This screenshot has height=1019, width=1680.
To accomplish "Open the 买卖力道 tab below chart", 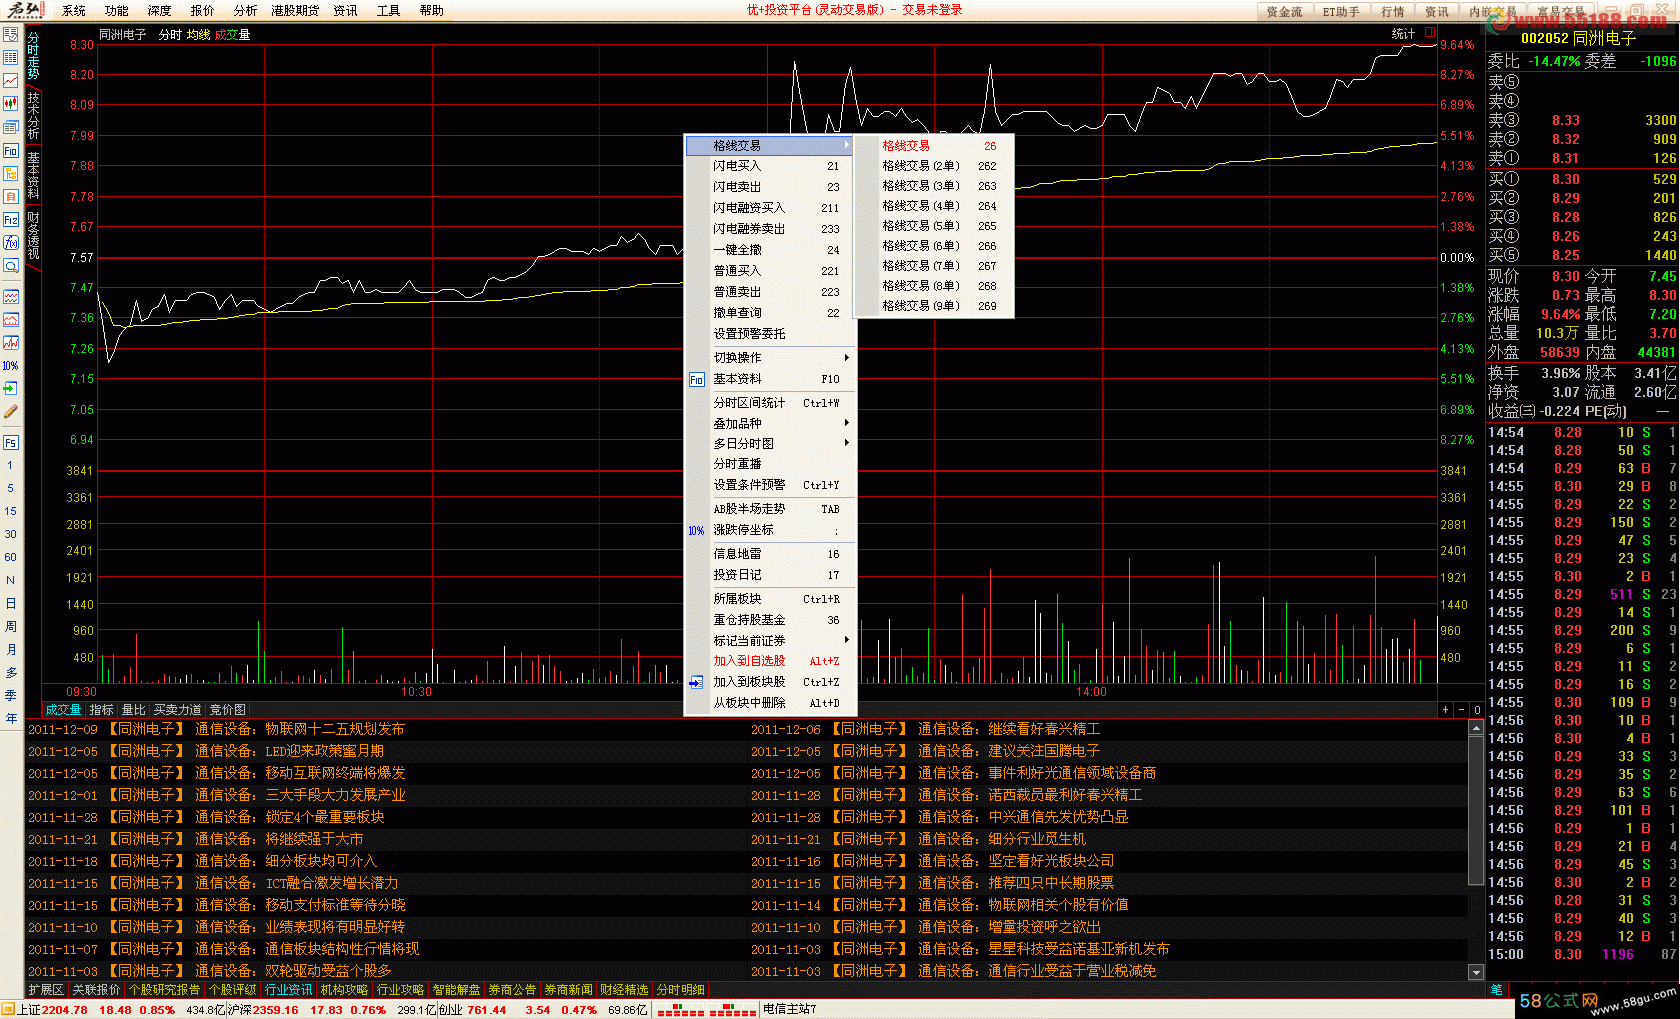I will (x=177, y=709).
